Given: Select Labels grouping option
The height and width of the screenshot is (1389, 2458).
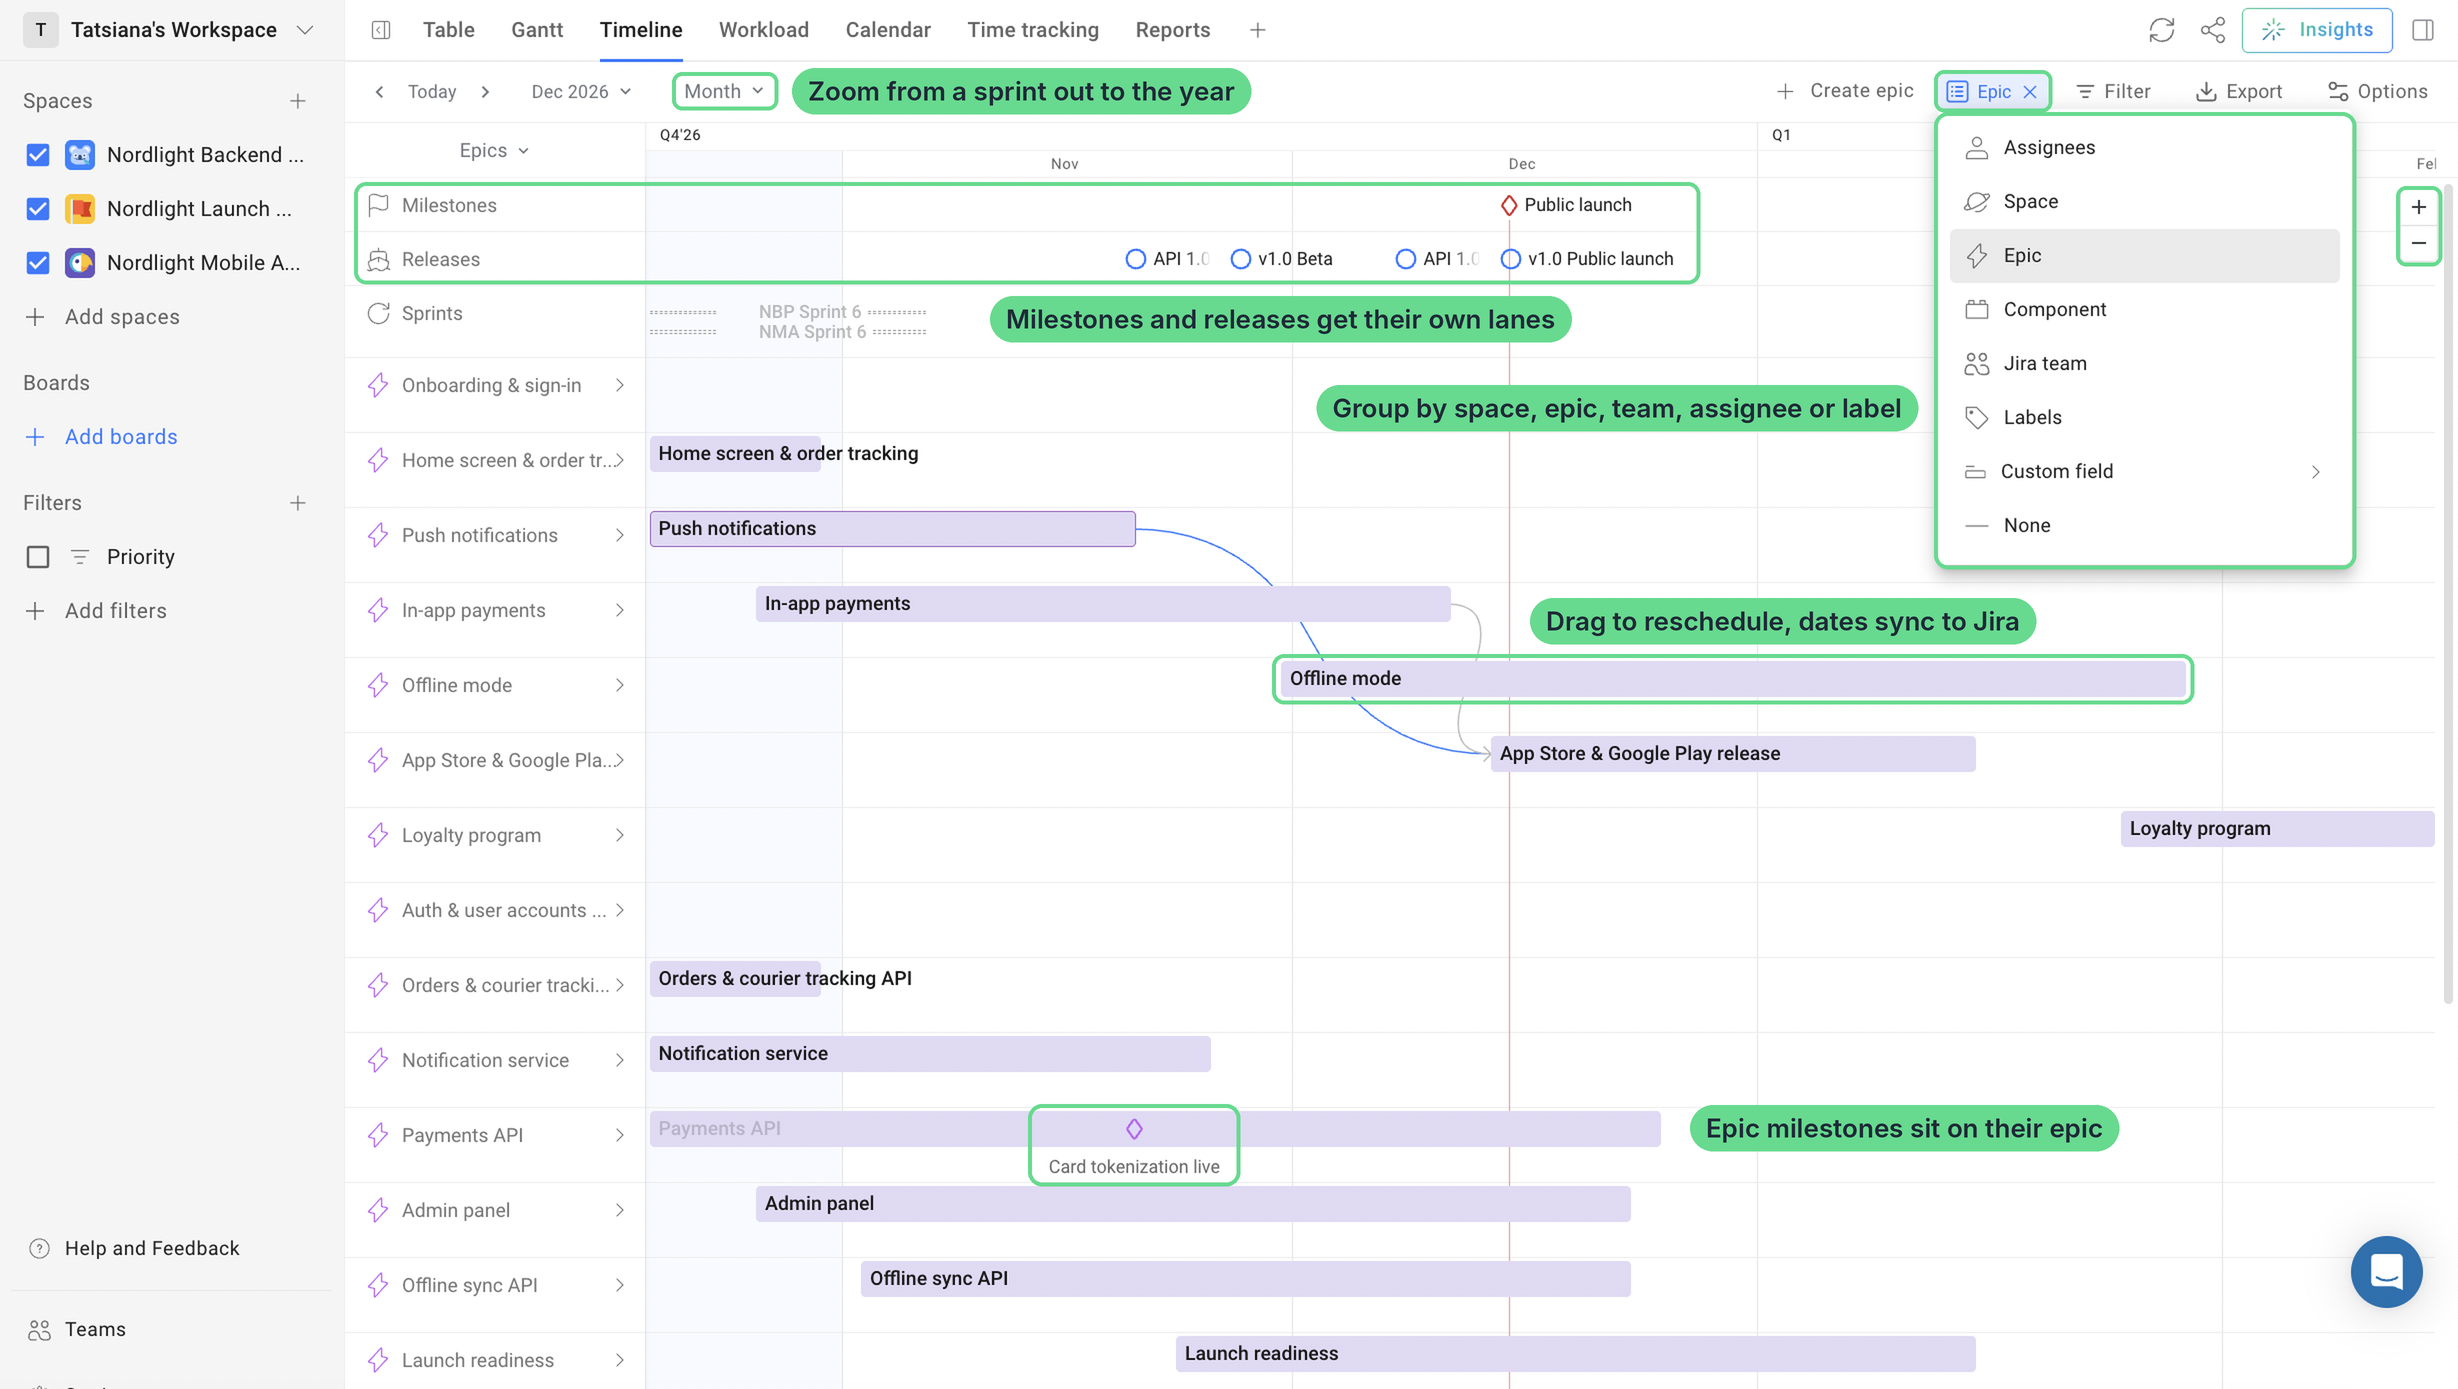Looking at the screenshot, I should [x=2144, y=417].
